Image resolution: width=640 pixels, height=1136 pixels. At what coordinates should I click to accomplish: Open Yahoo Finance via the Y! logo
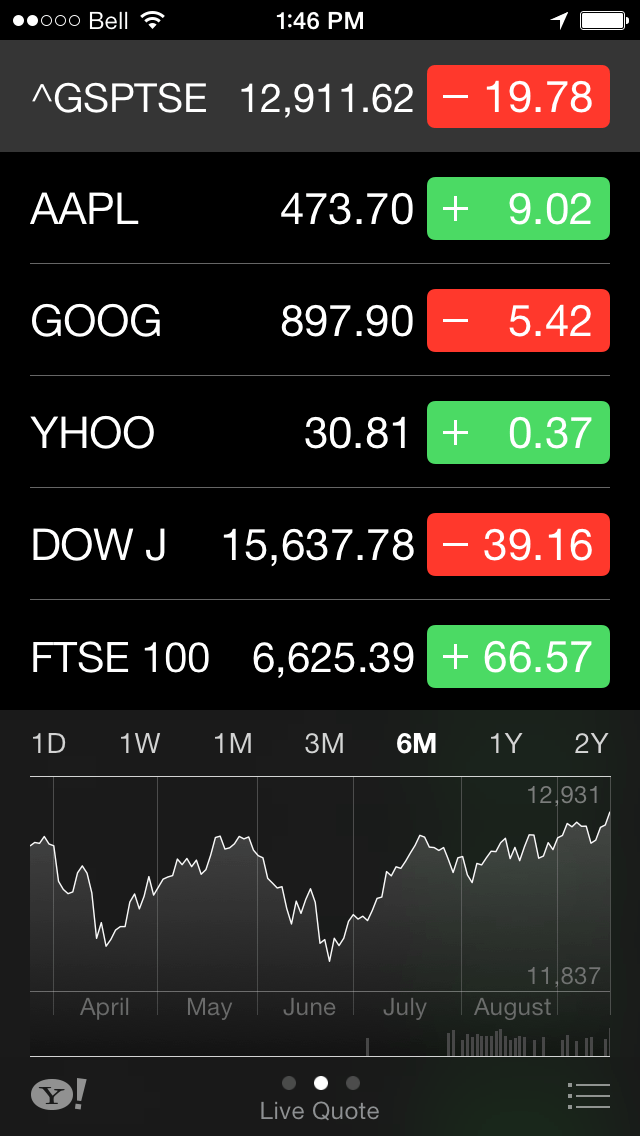(x=58, y=1094)
